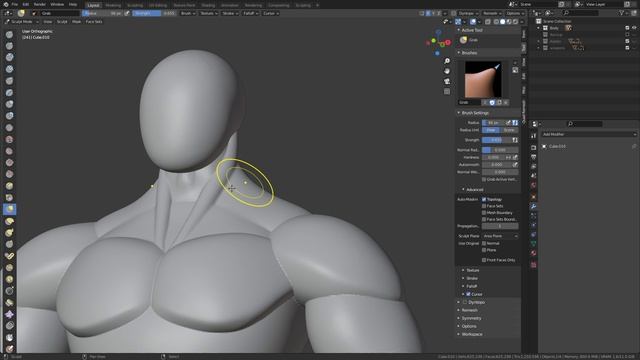Open Sculpt Plane Area Plane dropdown
640x360 pixels.
tap(500, 236)
